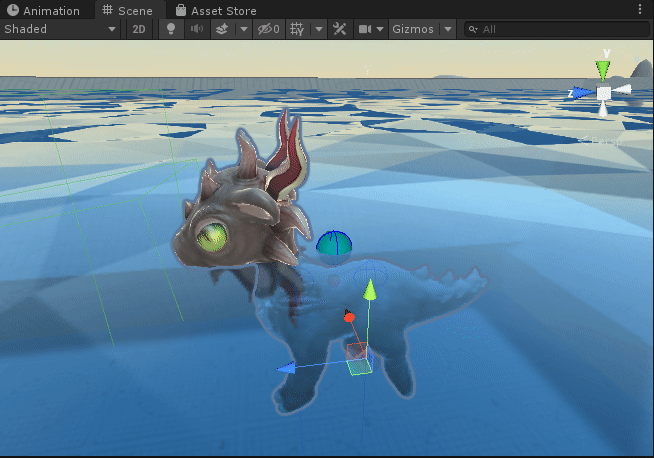Open scene camera settings icon
This screenshot has height=458, width=654.
(x=365, y=29)
